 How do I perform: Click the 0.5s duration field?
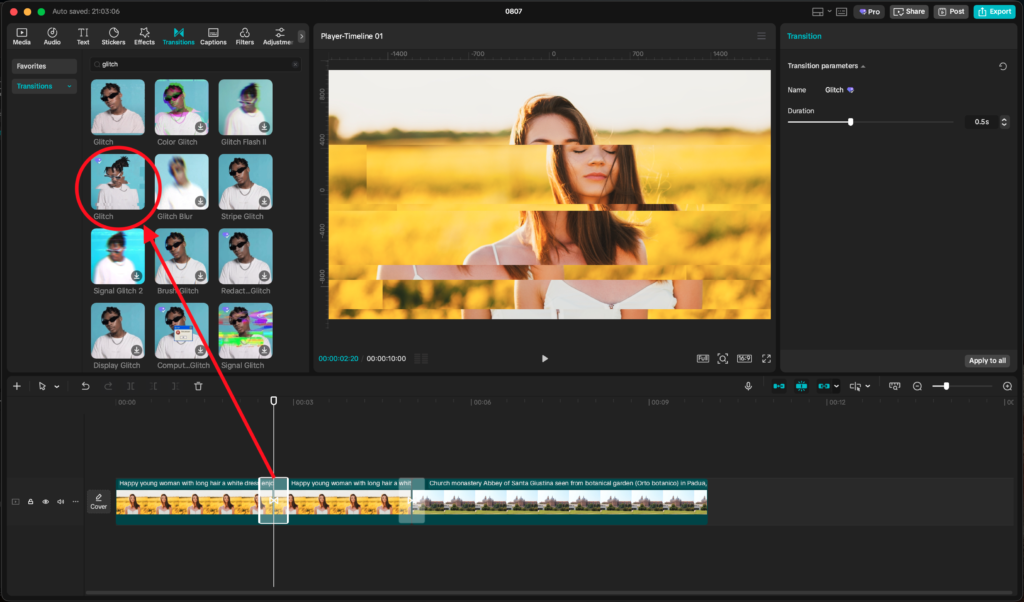[x=982, y=121]
